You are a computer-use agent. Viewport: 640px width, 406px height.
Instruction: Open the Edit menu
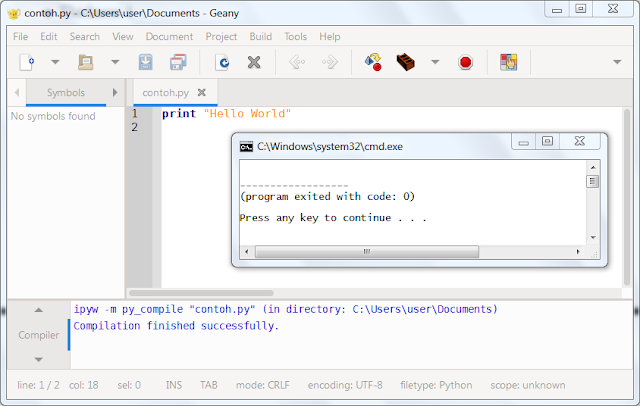click(x=49, y=37)
